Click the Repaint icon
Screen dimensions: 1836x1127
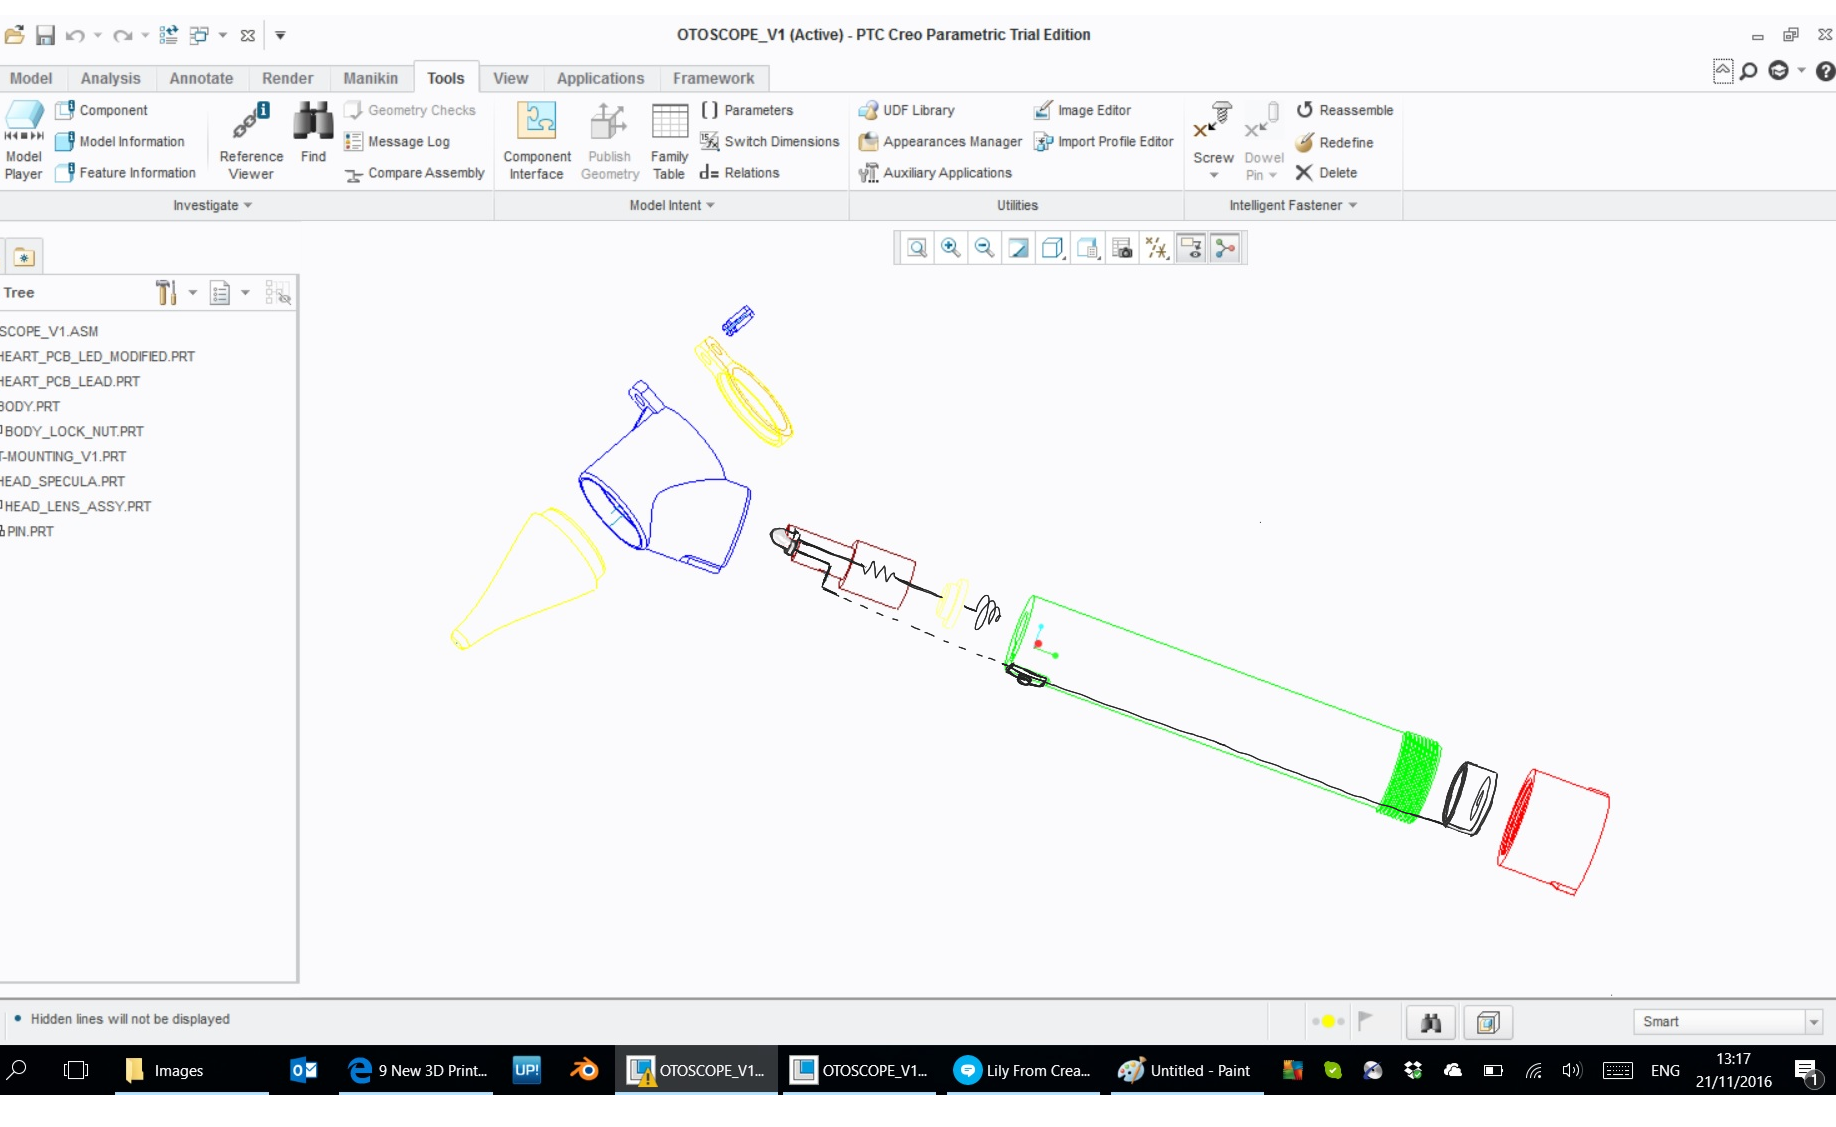click(1019, 248)
